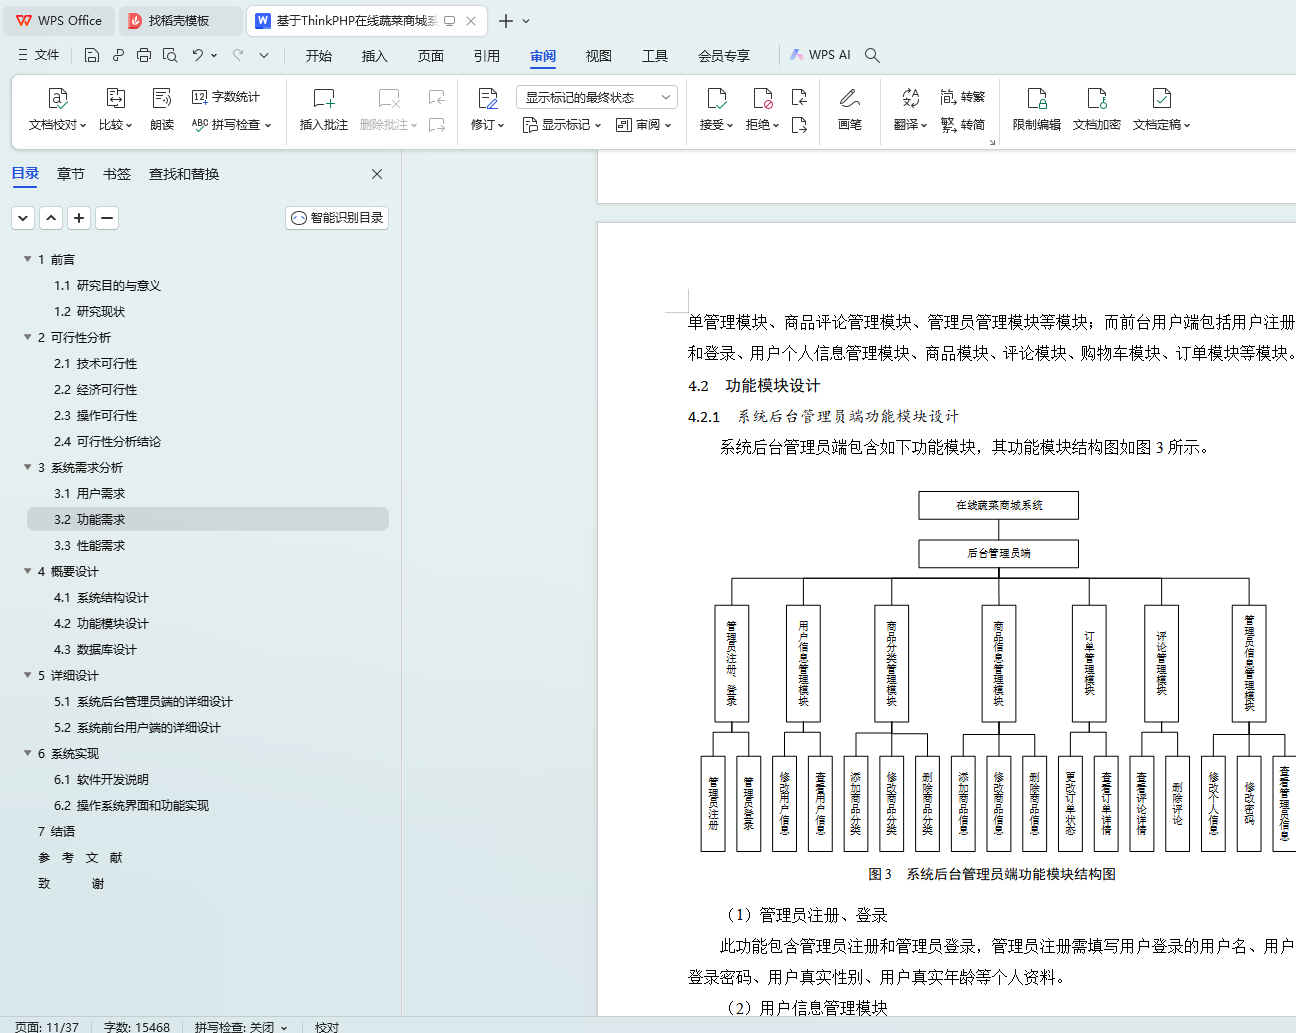Open the 文件 file menu

(39, 55)
